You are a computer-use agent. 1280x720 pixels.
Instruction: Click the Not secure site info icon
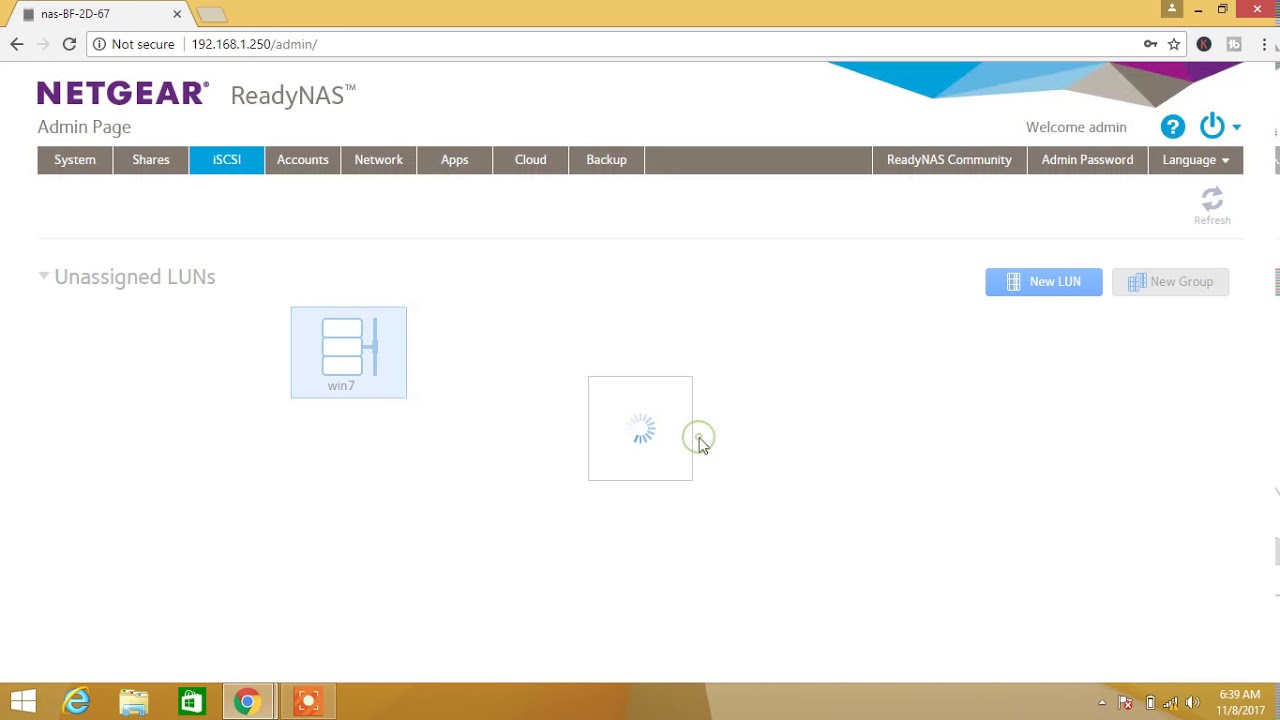(100, 44)
